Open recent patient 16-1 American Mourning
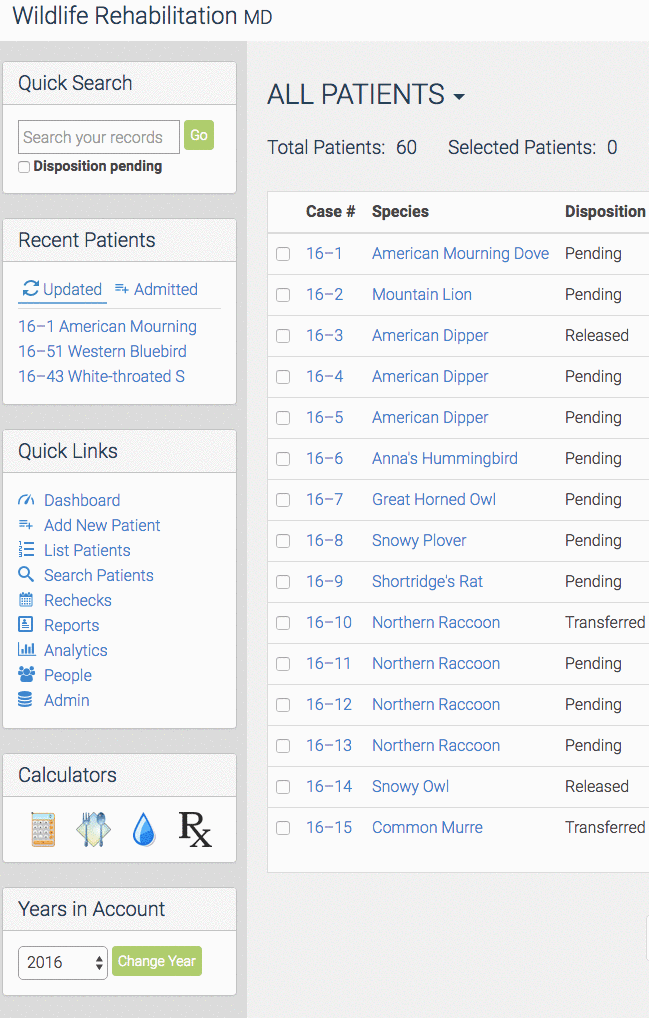Image resolution: width=649 pixels, height=1018 pixels. pos(107,327)
